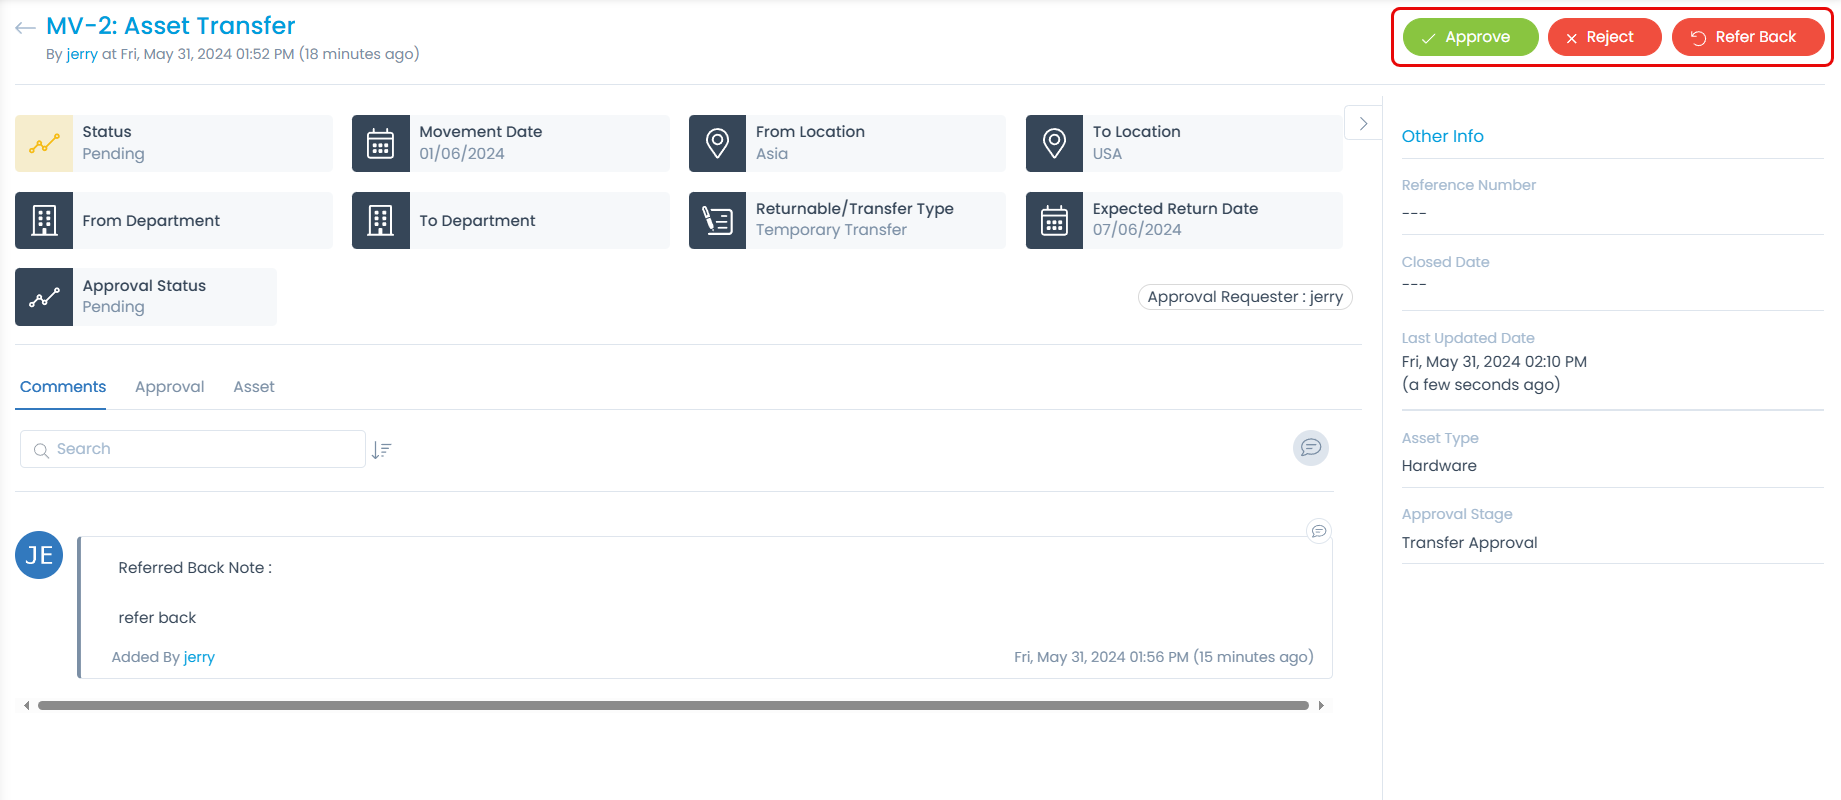Toggle the comment sort order icon
Image resolution: width=1841 pixels, height=800 pixels.
point(381,450)
